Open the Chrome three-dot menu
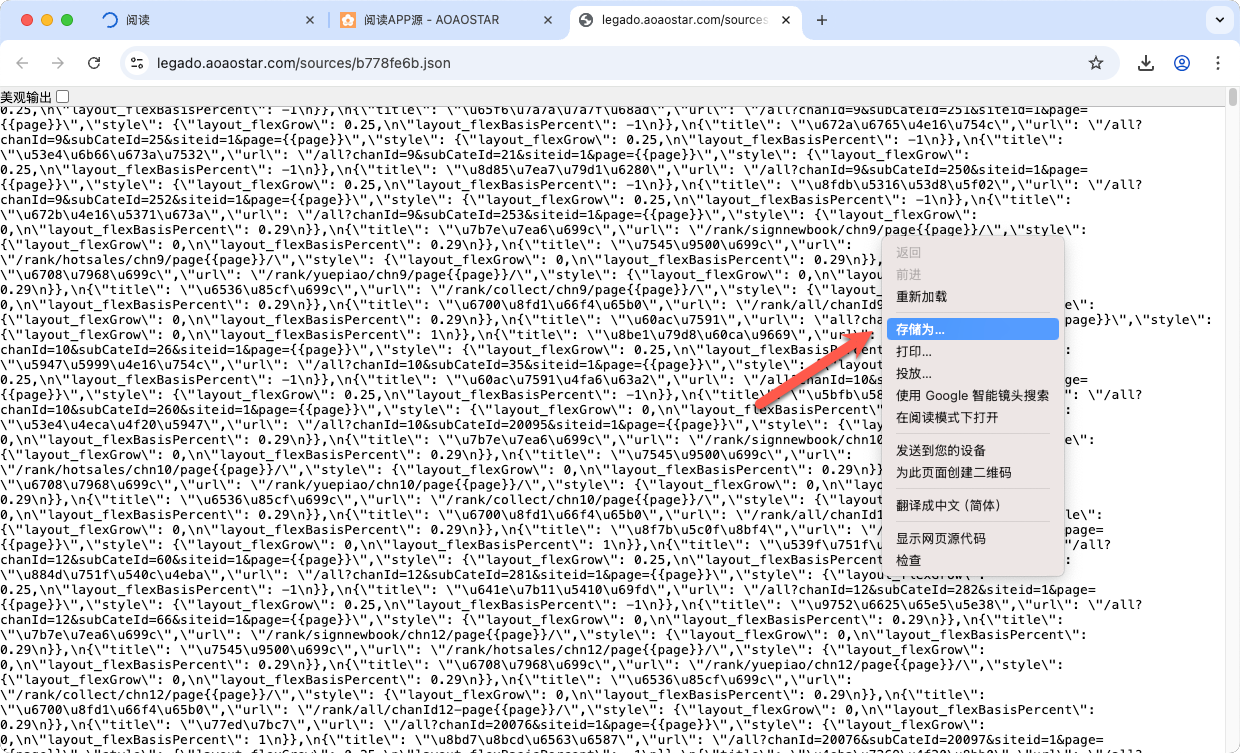This screenshot has width=1240, height=753. click(x=1218, y=62)
